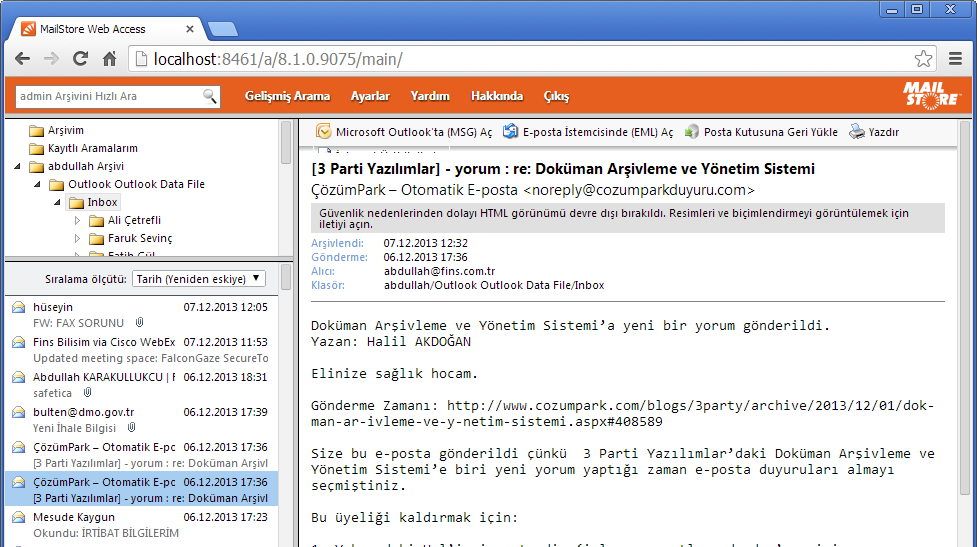Click the Arşivim folder icon
Screen dimensions: 977x547
tap(37, 131)
